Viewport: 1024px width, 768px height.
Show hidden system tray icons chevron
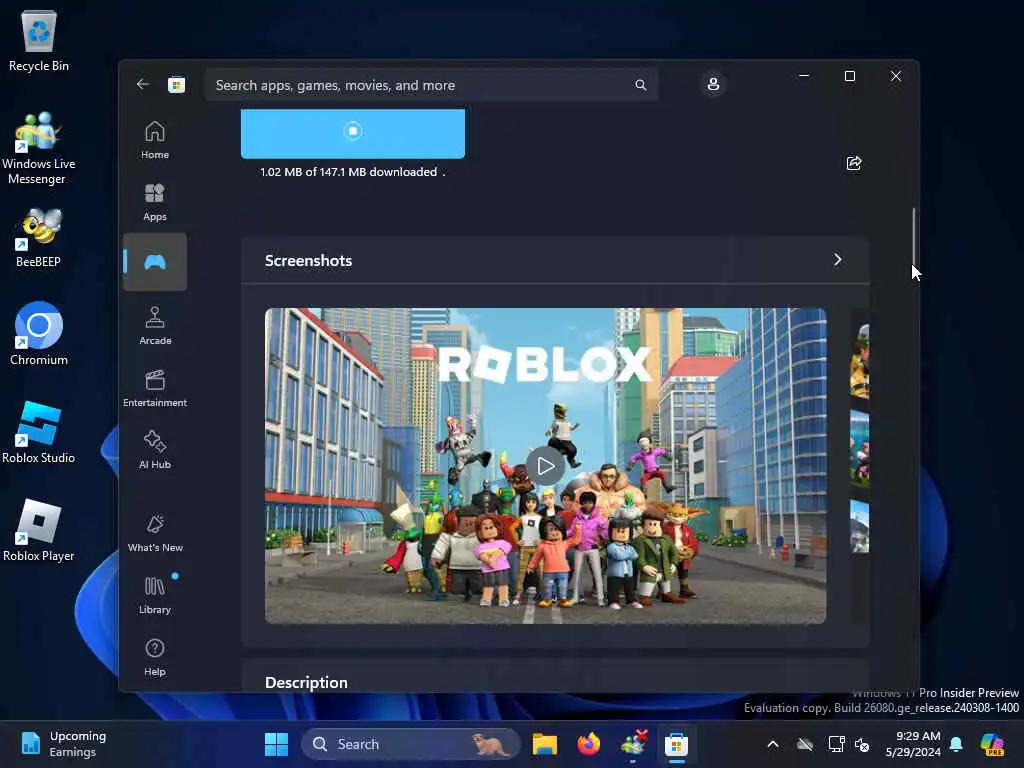(773, 744)
